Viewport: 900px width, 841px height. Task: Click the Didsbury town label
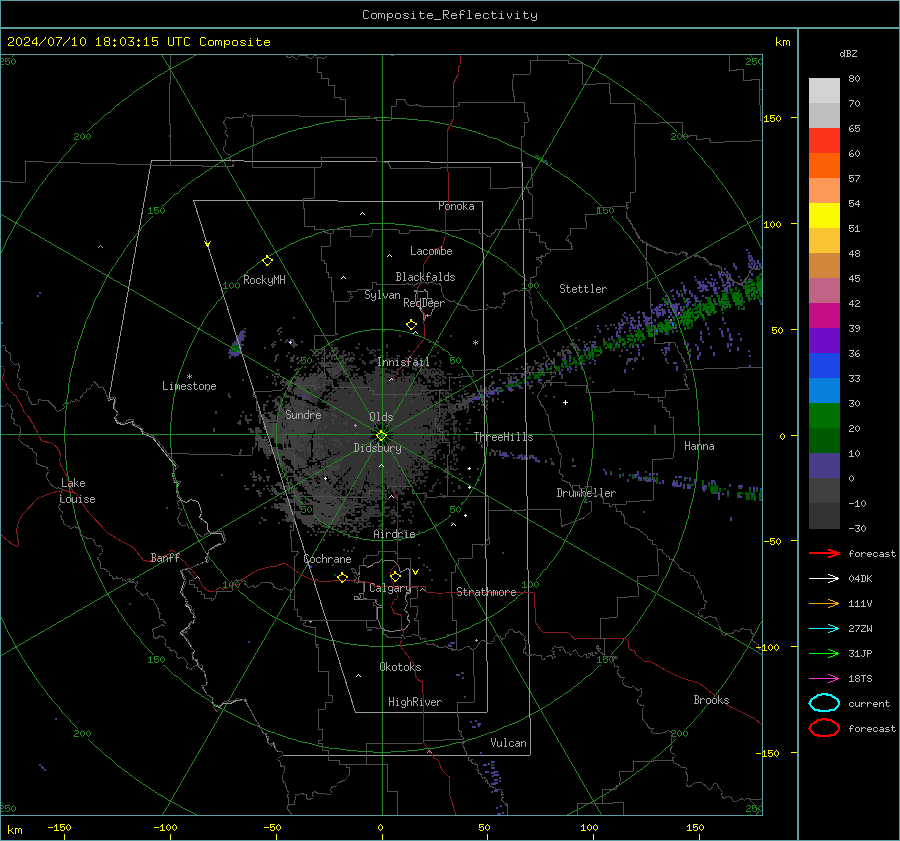[377, 448]
